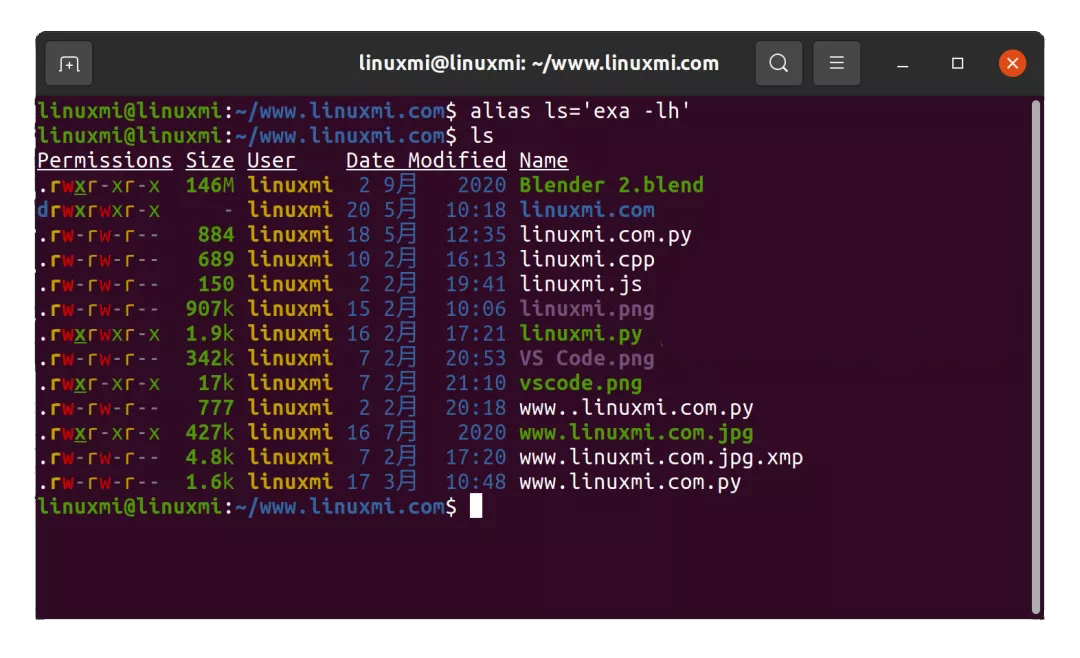1080x658 pixels.
Task: Click file name Blender 2.blend
Action: click(611, 185)
